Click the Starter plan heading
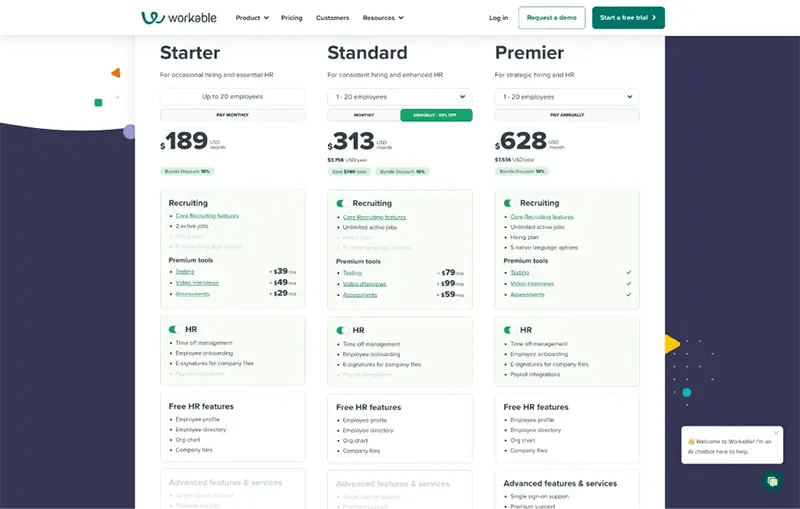This screenshot has height=509, width=800. tap(190, 53)
